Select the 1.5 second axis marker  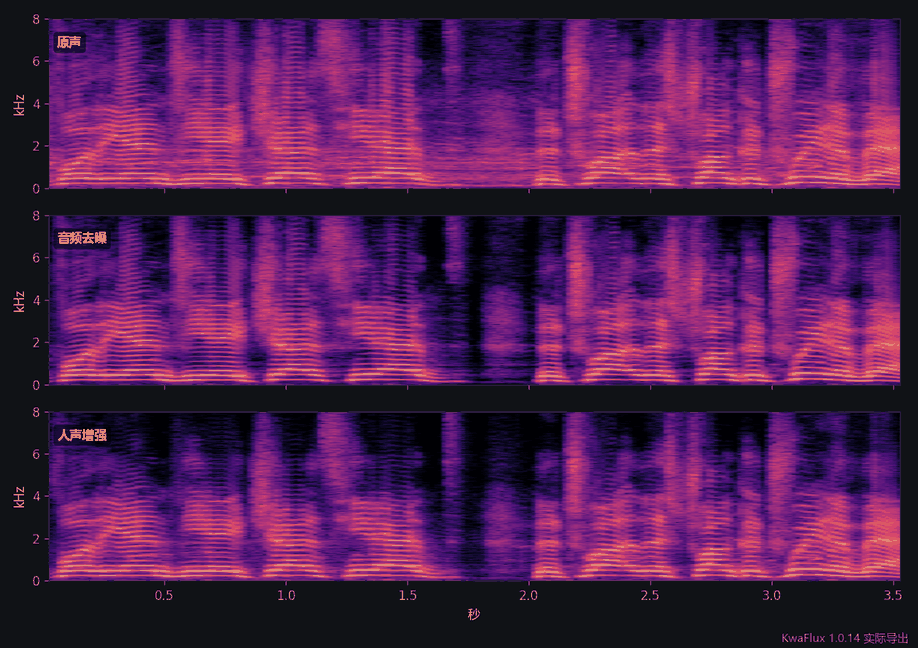(x=407, y=595)
